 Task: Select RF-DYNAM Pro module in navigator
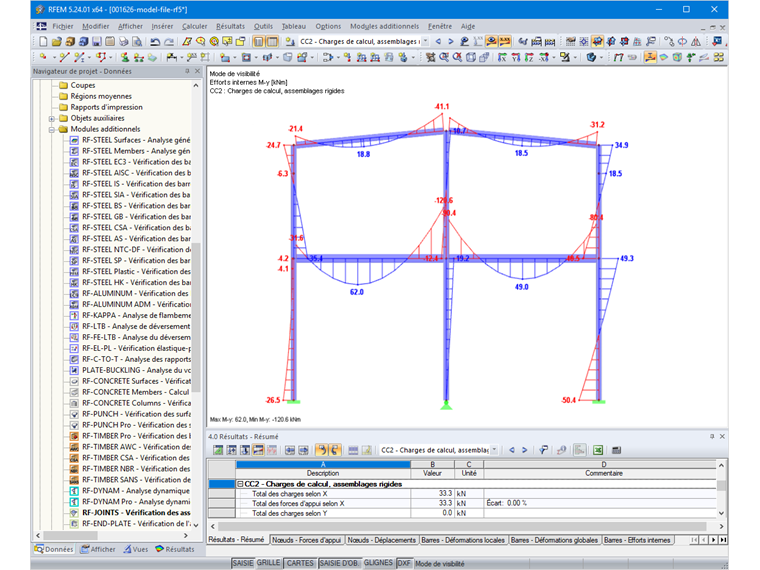tap(130, 502)
